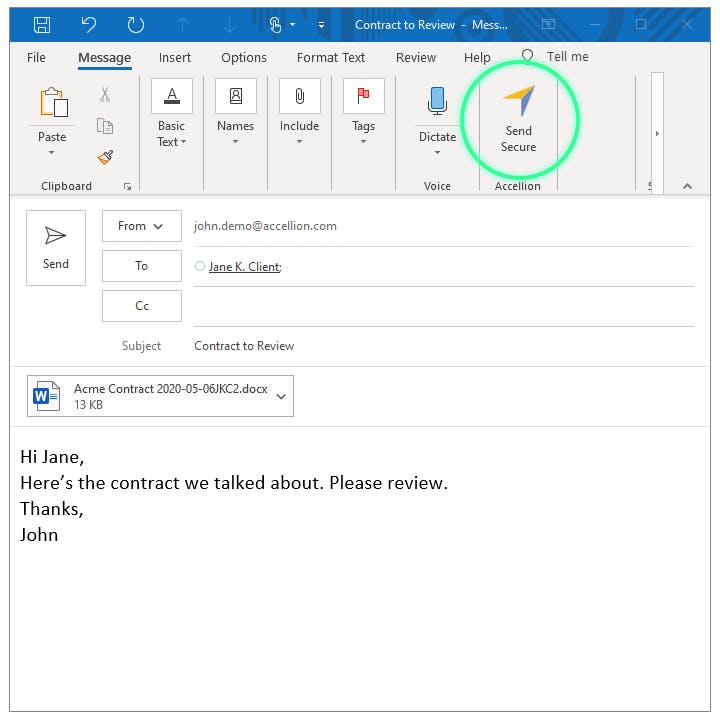Viewport: 720px width, 720px height.
Task: Collapse the ribbon with the up chevron
Action: (x=687, y=186)
